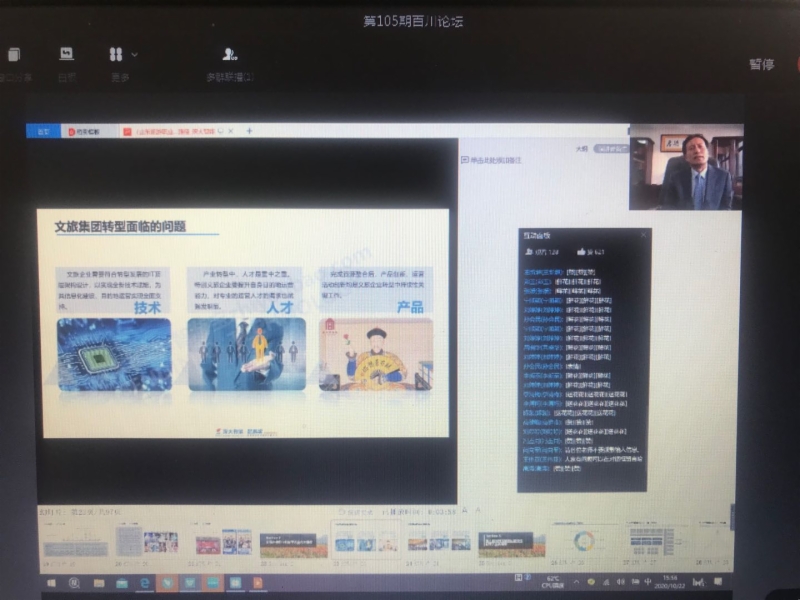Viewport: 800px width, 600px height.
Task: Open the Windows Start menu
Action: click(52, 583)
